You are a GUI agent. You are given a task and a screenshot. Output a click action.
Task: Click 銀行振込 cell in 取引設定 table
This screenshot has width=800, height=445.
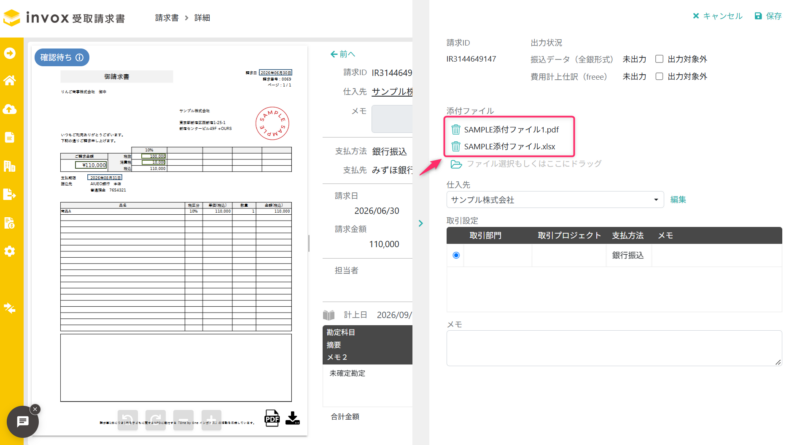click(x=628, y=255)
